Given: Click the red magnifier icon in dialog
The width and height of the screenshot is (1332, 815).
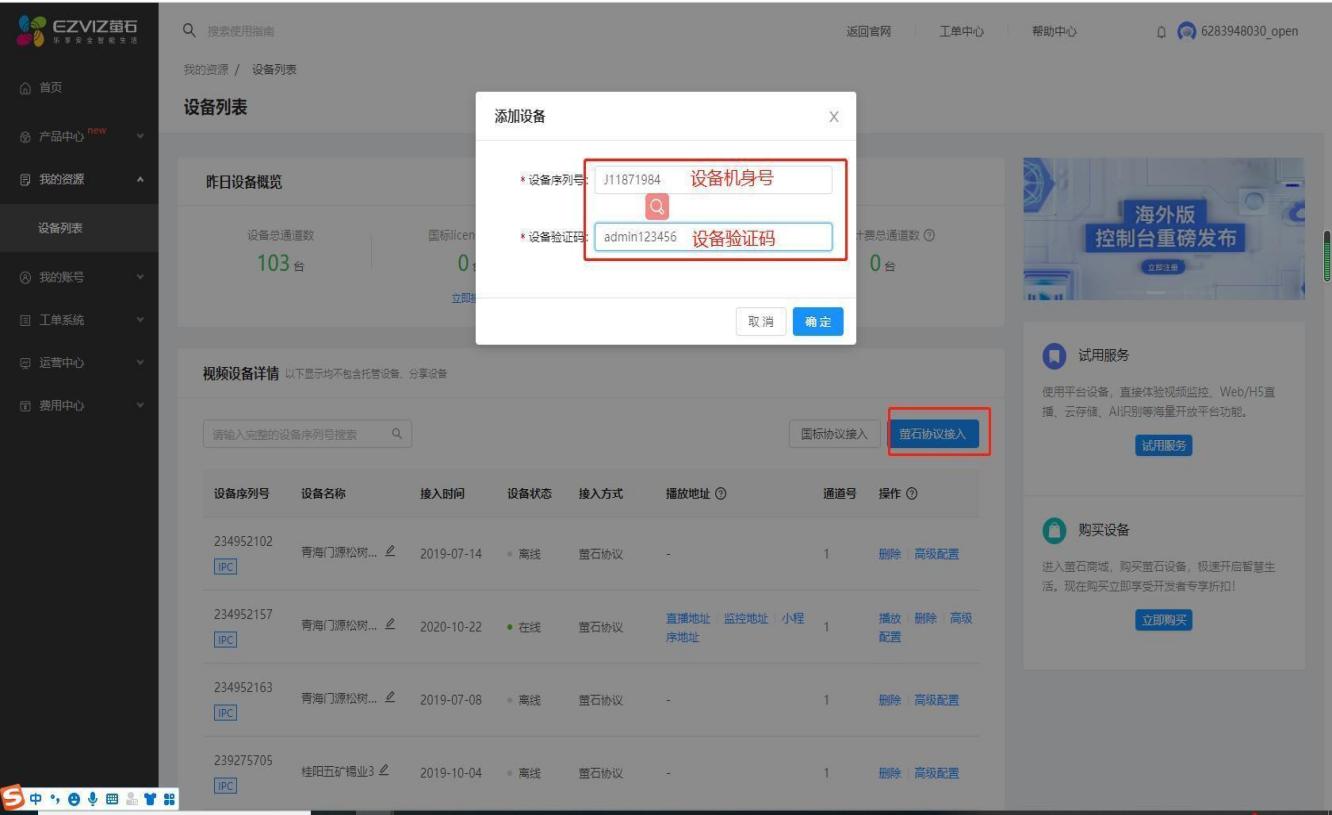Looking at the screenshot, I should [657, 206].
